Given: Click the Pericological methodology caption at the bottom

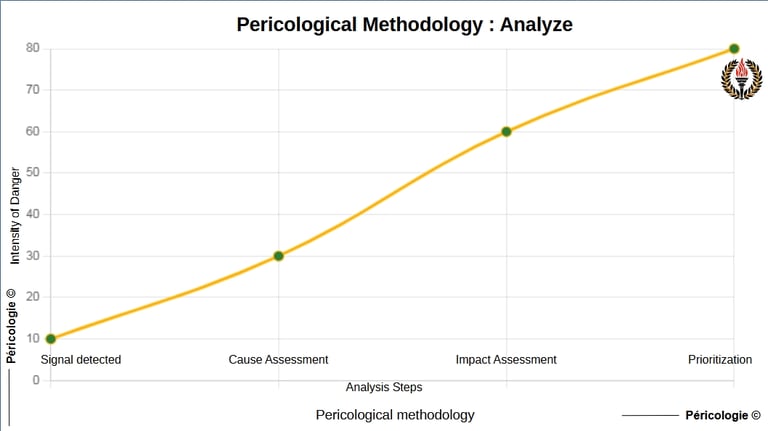Looking at the screenshot, I should pos(395,414).
